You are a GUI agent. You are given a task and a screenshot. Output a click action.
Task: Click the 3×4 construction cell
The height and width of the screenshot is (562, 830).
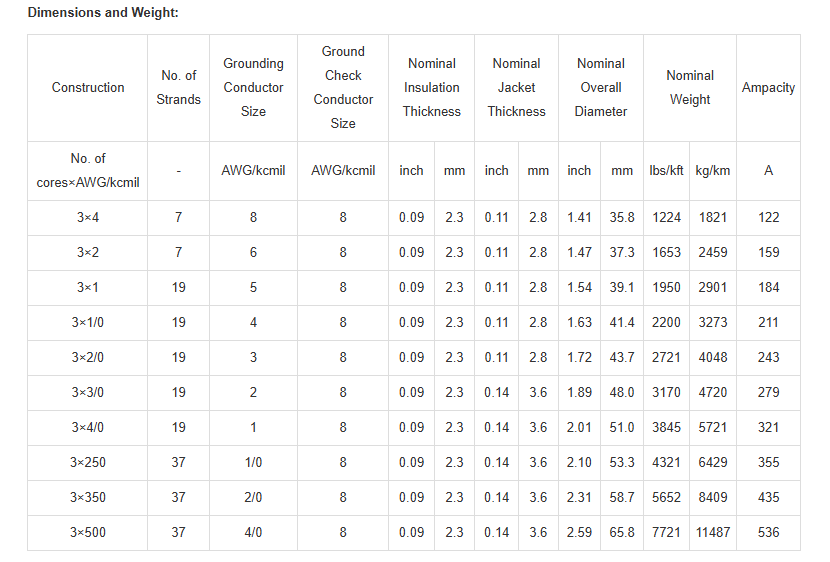pos(88,217)
